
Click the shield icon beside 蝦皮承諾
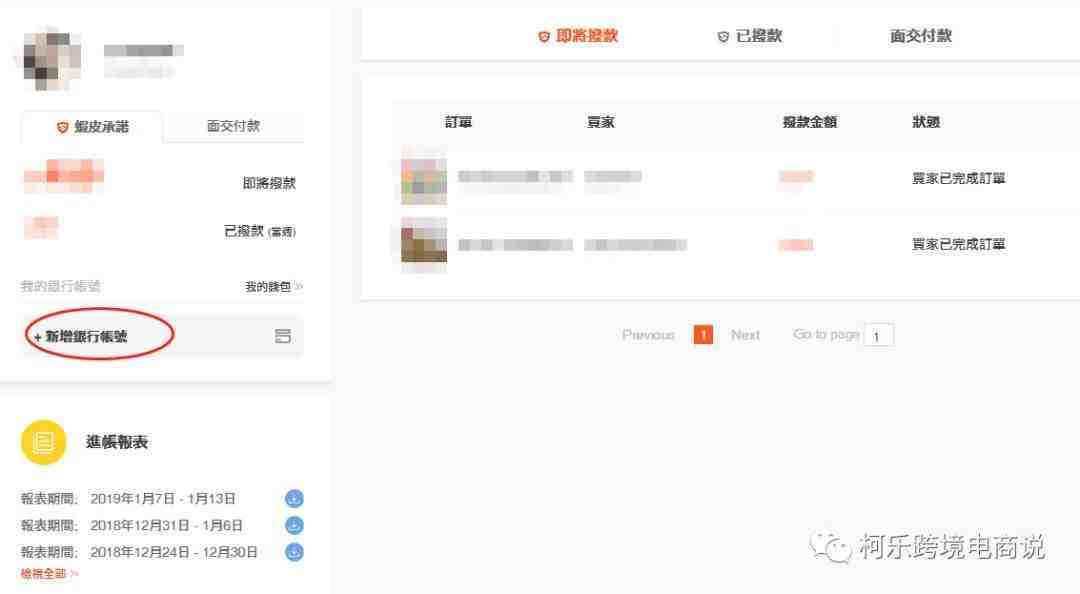63,127
